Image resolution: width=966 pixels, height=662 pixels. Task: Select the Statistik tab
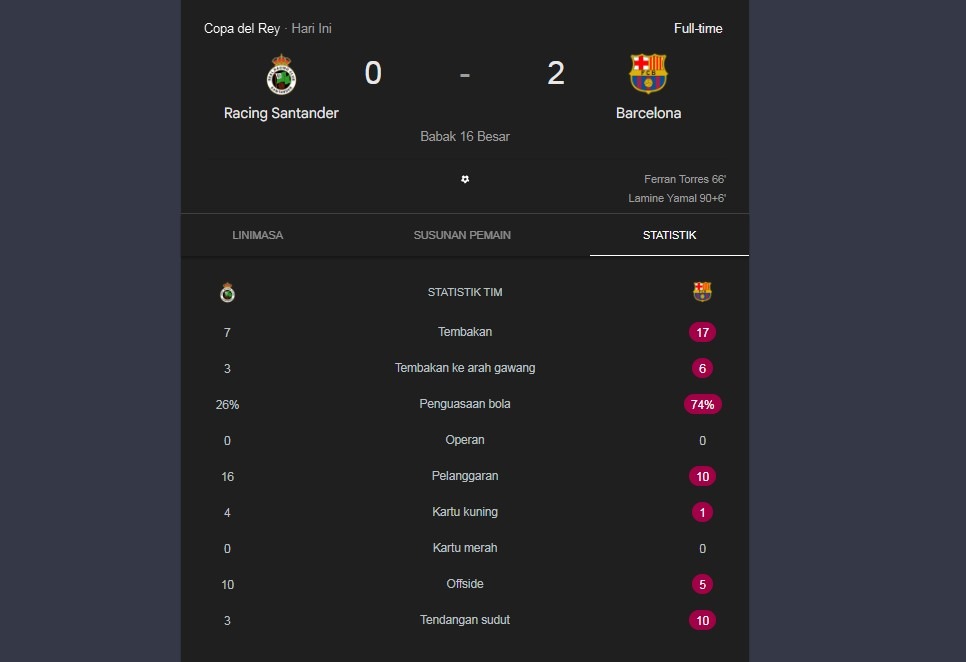coord(669,236)
